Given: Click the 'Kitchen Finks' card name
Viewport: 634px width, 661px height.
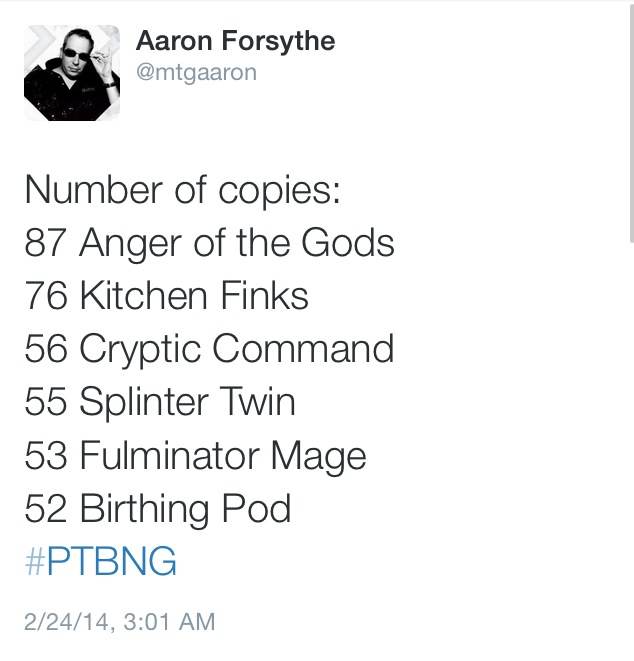Looking at the screenshot, I should pyautogui.click(x=193, y=296).
